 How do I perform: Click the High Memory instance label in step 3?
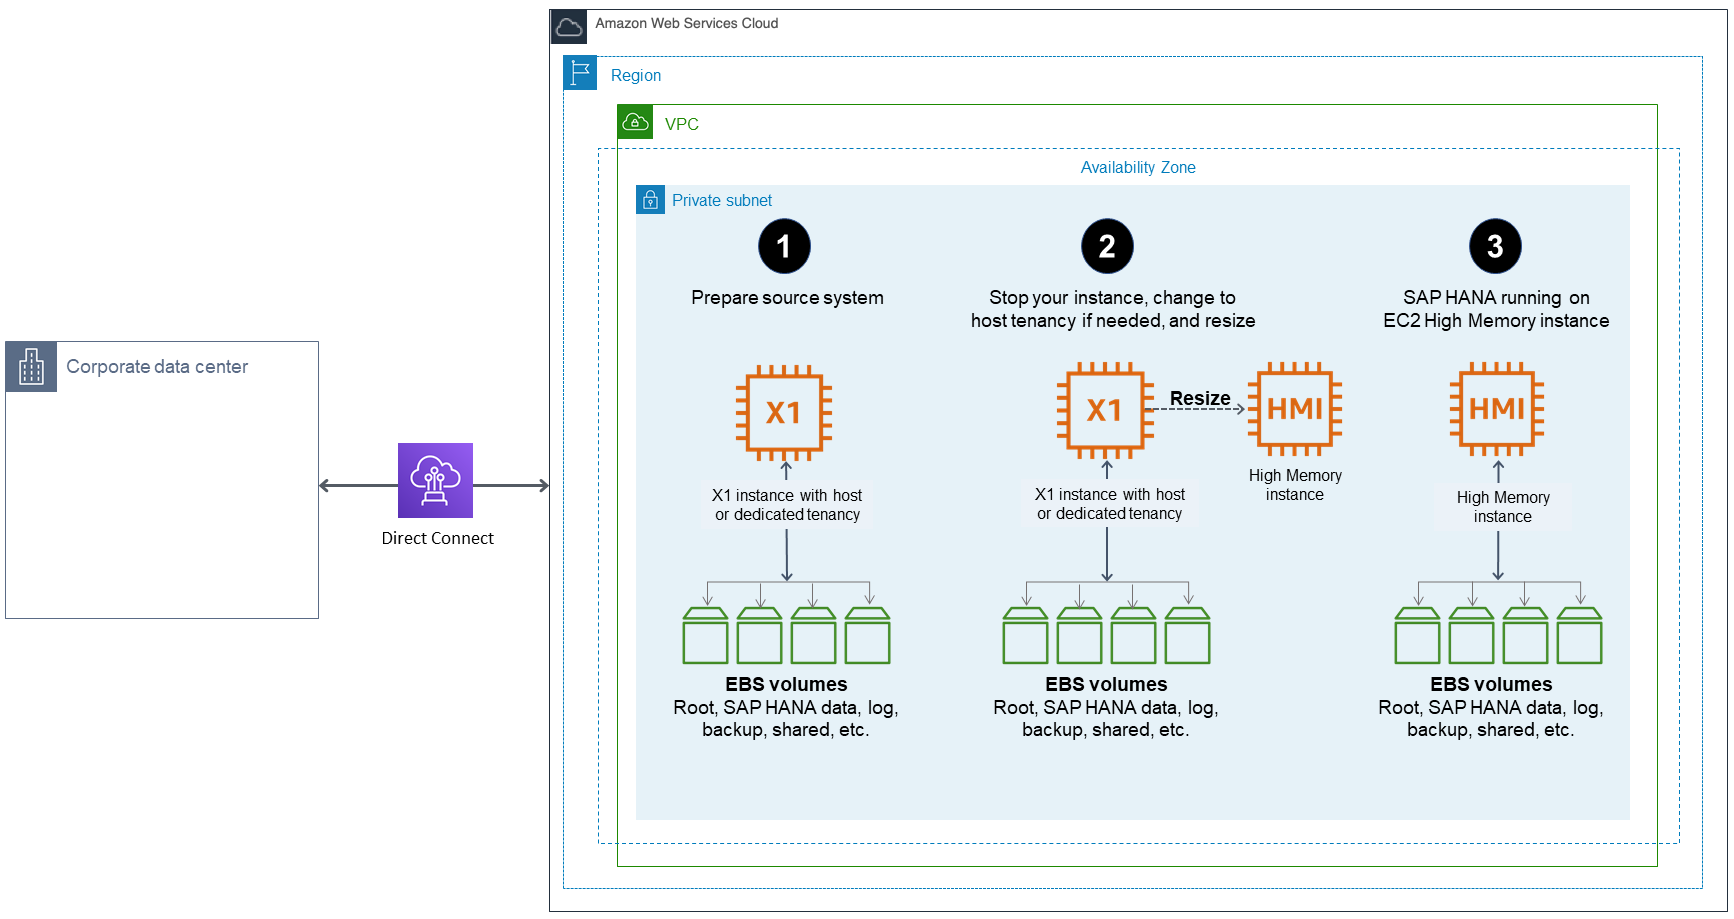point(1502,507)
